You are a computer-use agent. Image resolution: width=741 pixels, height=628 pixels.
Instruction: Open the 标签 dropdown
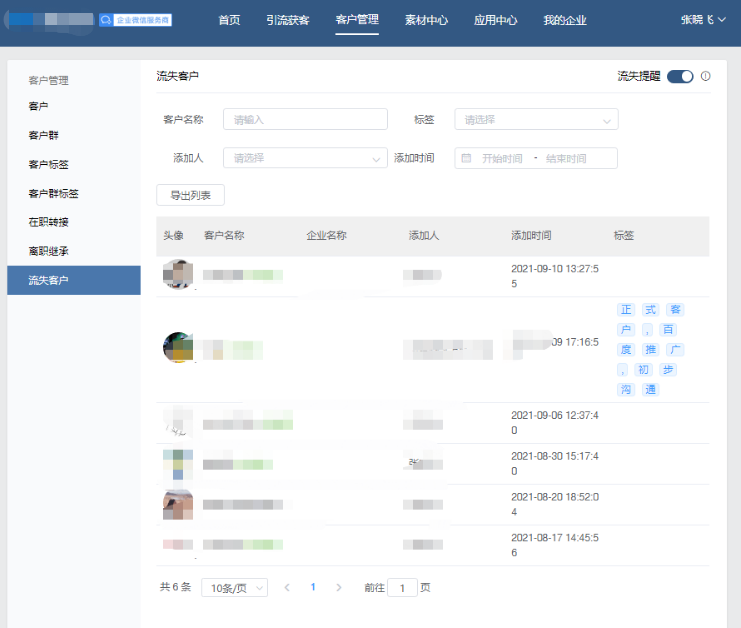536,120
